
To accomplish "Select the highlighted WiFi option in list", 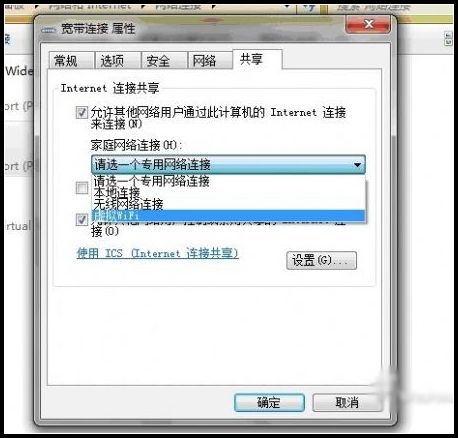I will coord(229,216).
